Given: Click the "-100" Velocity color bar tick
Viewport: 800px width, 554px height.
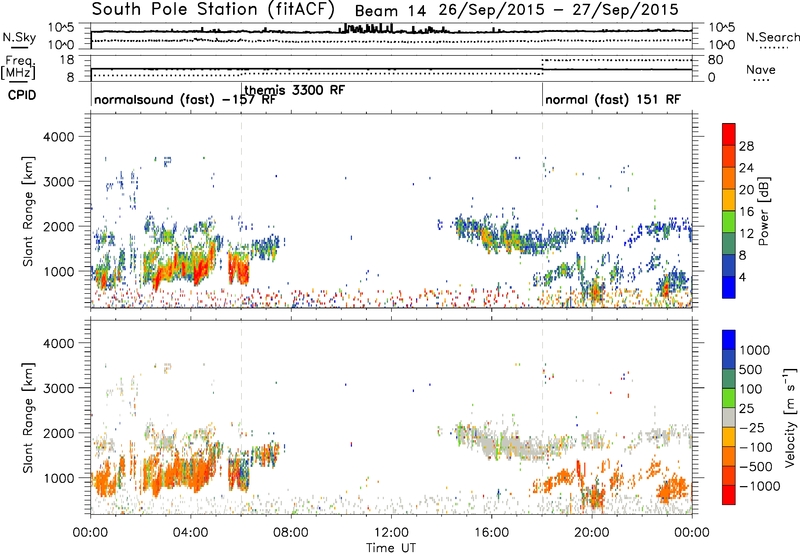Looking at the screenshot, I should point(756,447).
